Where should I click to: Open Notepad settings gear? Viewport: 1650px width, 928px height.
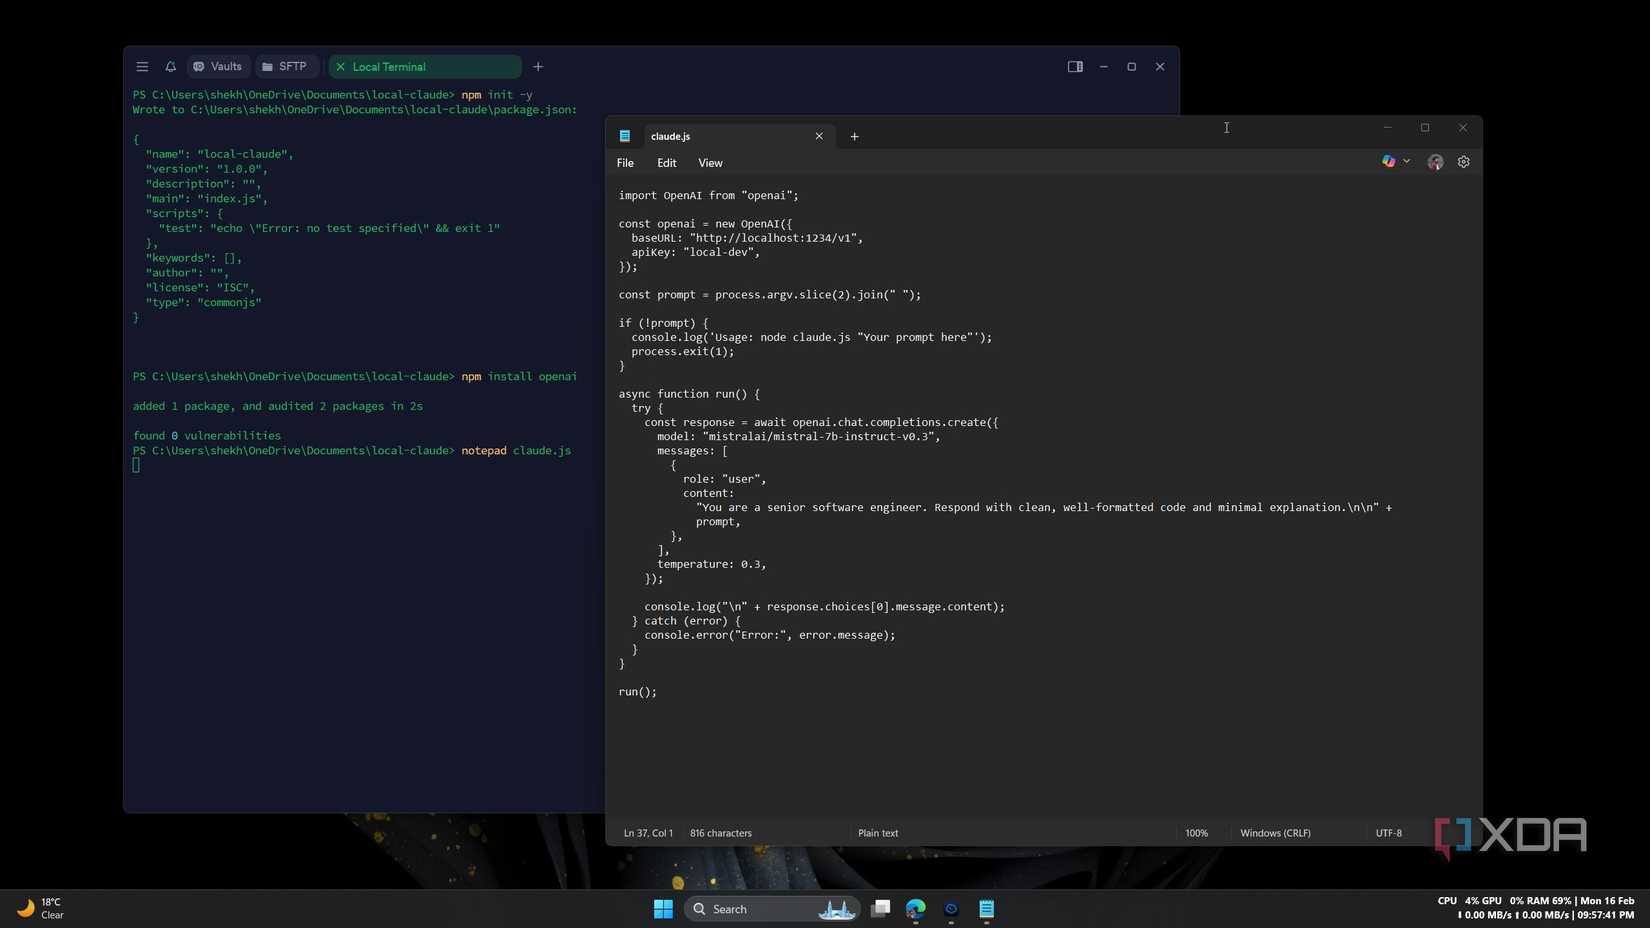pyautogui.click(x=1464, y=162)
